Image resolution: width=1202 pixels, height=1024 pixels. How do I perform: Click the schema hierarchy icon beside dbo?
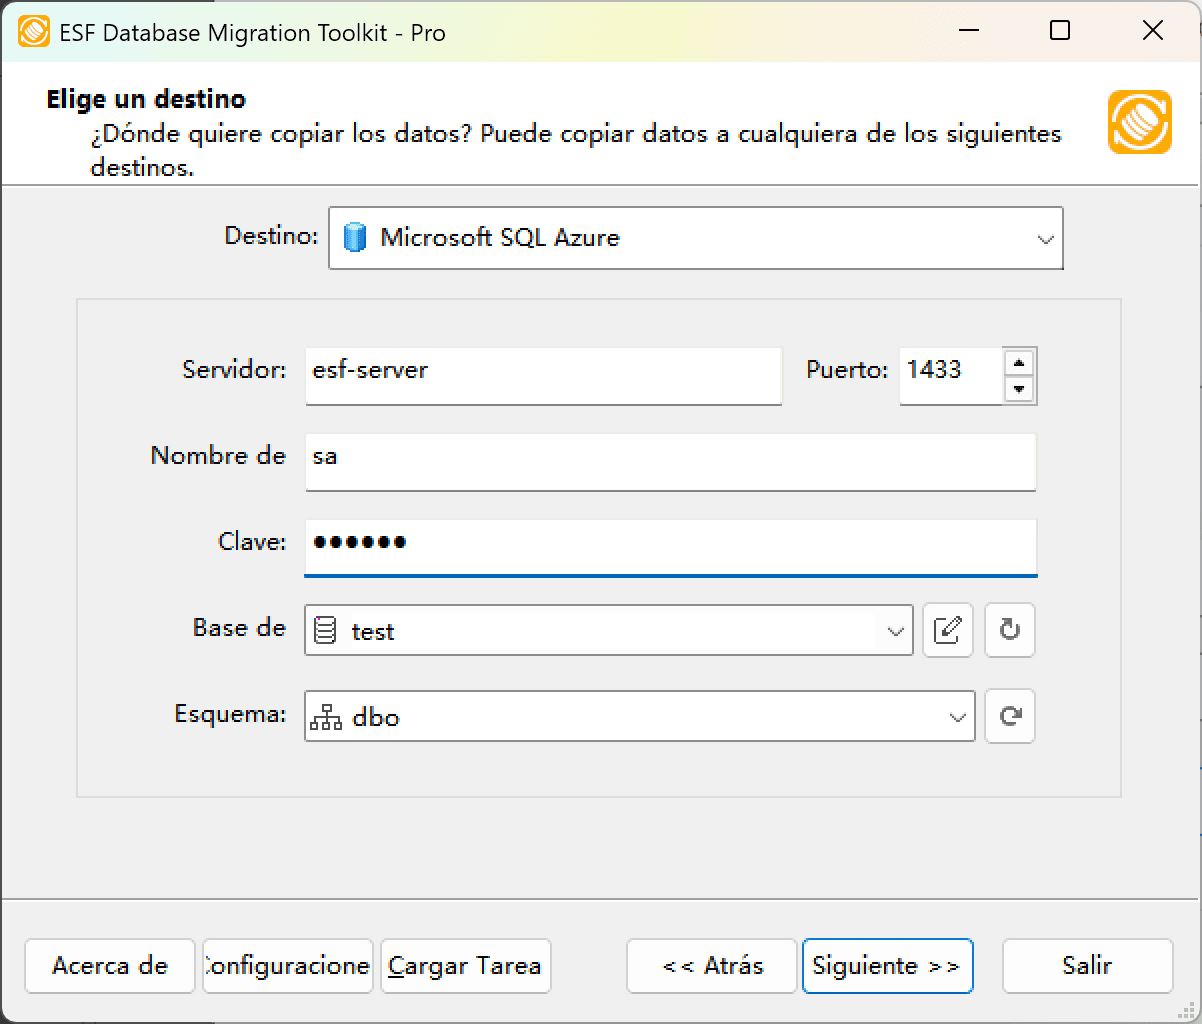327,716
